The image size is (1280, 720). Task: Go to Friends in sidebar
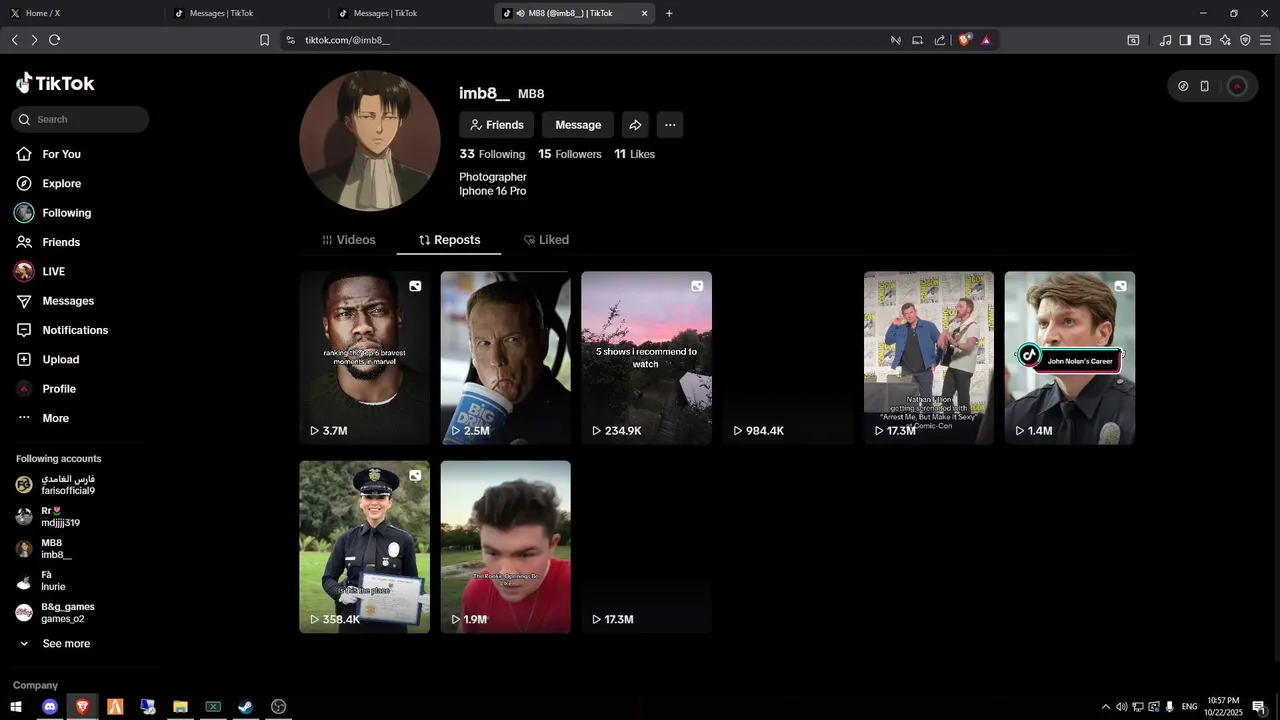pyautogui.click(x=48, y=242)
